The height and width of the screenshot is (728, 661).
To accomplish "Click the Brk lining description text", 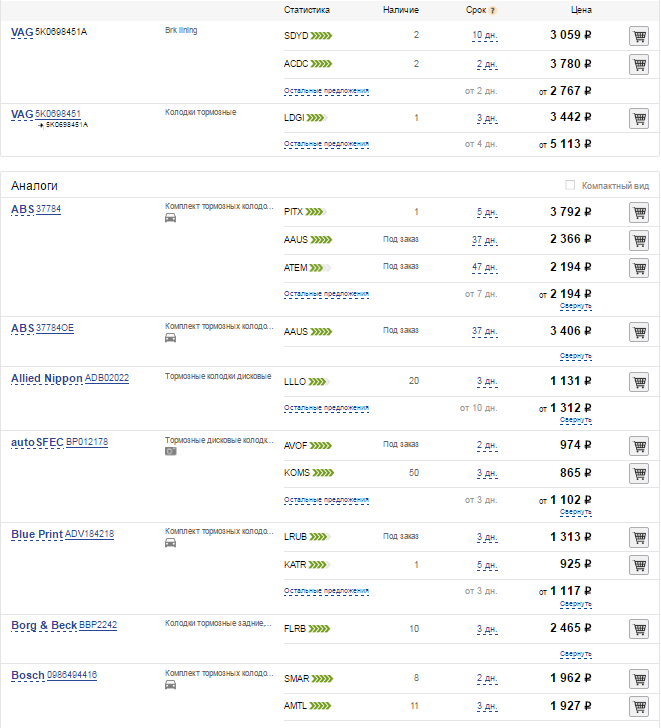I will (x=181, y=31).
